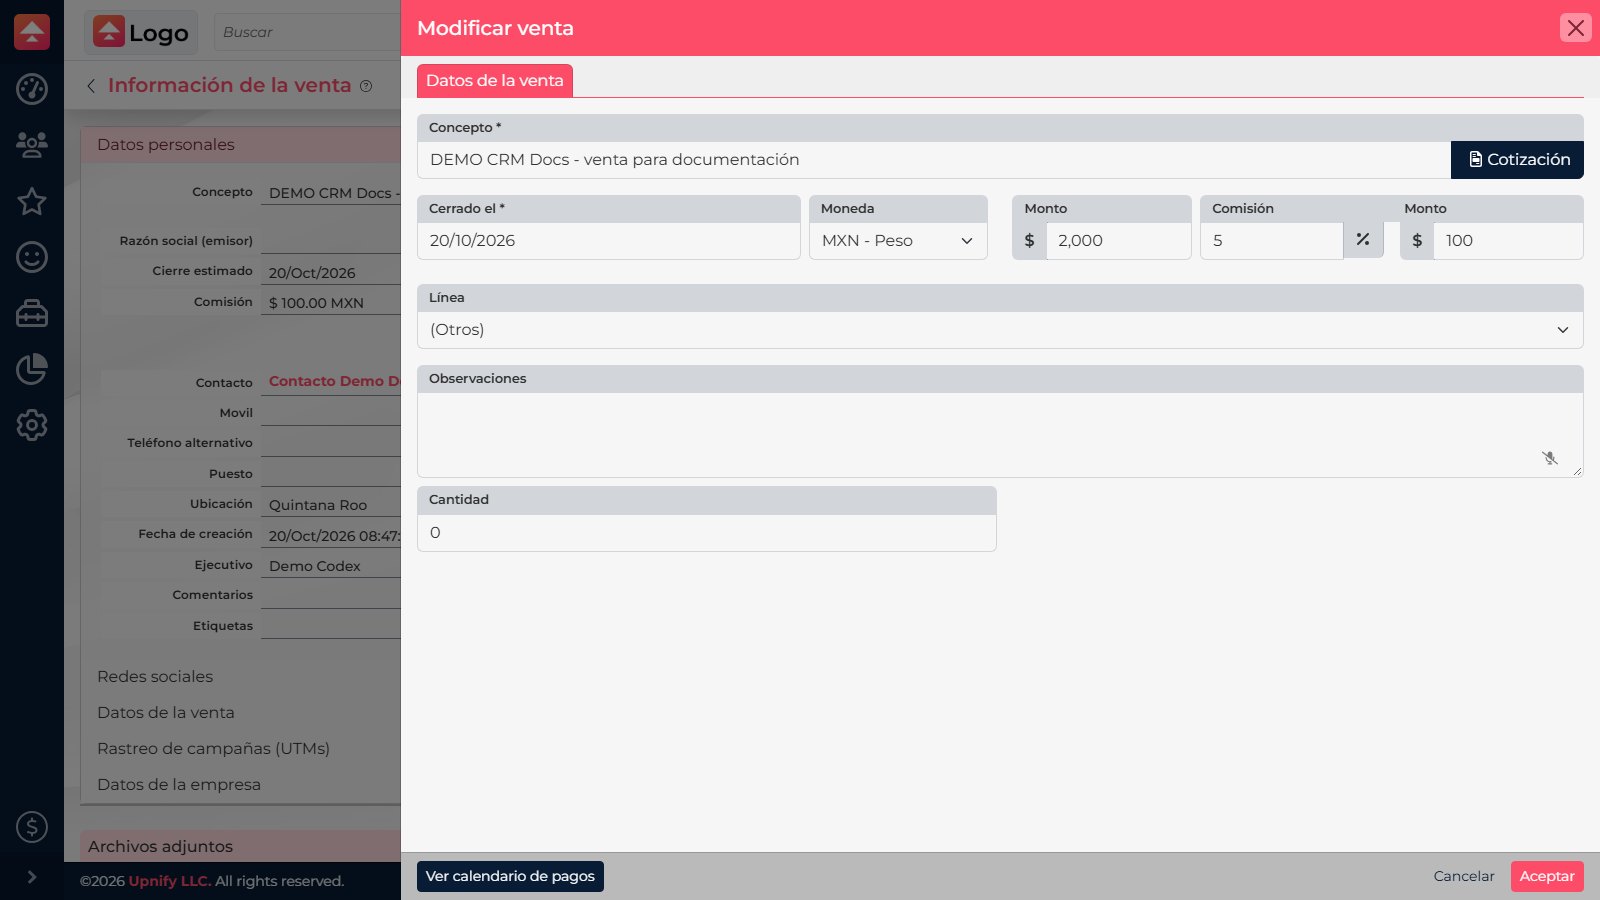Click the Archivos adjuntos panel header
The width and height of the screenshot is (1600, 900).
coord(240,846)
